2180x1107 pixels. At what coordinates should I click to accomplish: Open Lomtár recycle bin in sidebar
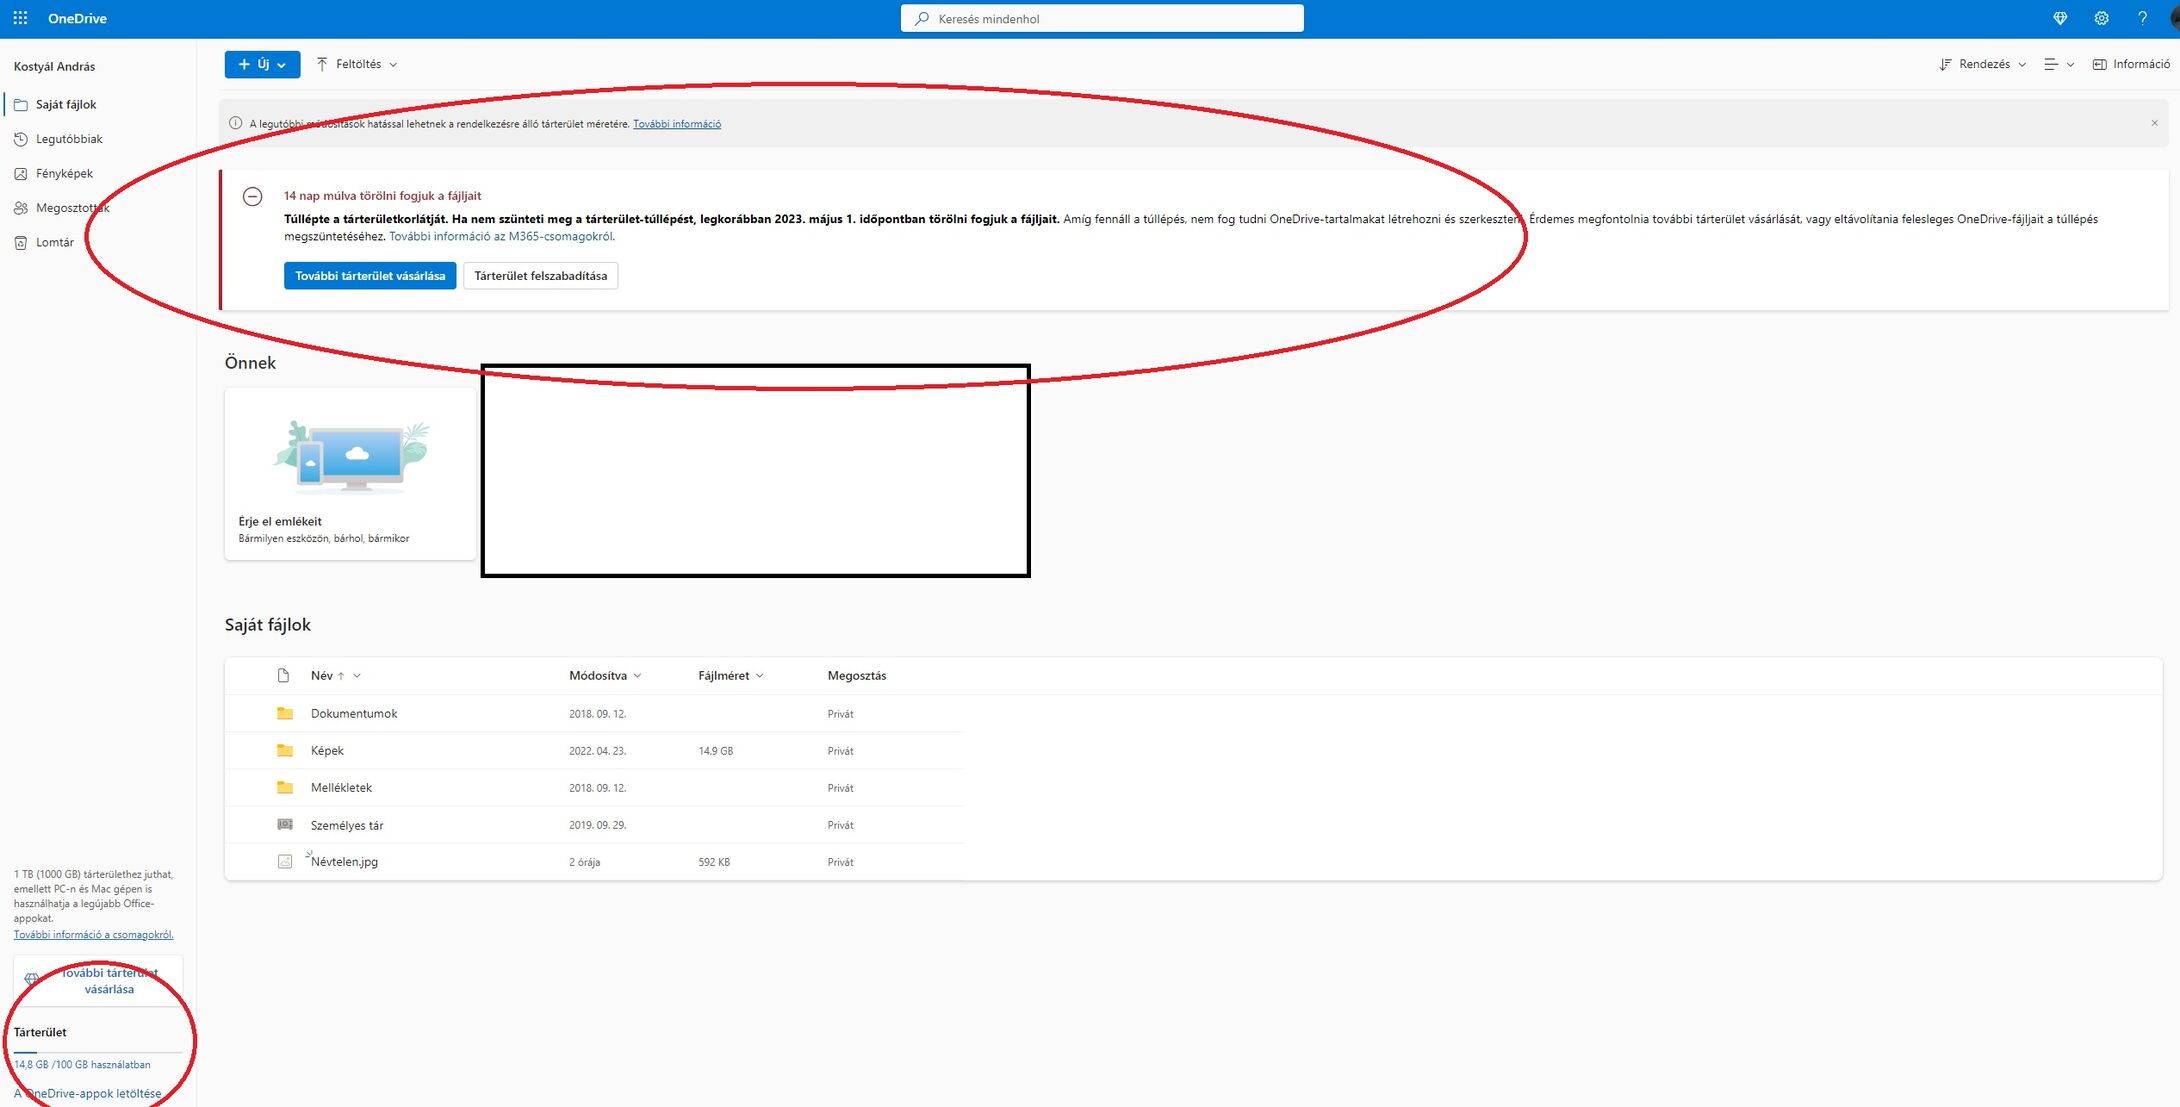click(54, 242)
